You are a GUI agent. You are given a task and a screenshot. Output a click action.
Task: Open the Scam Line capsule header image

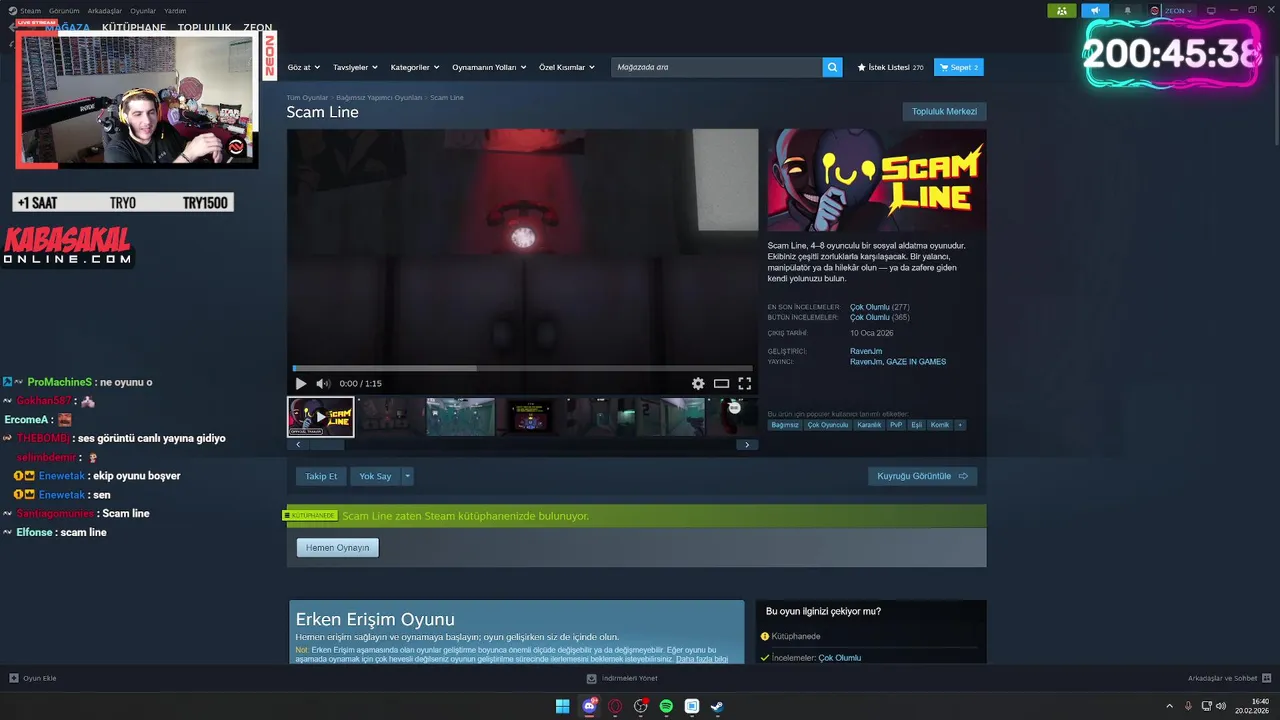pos(877,181)
